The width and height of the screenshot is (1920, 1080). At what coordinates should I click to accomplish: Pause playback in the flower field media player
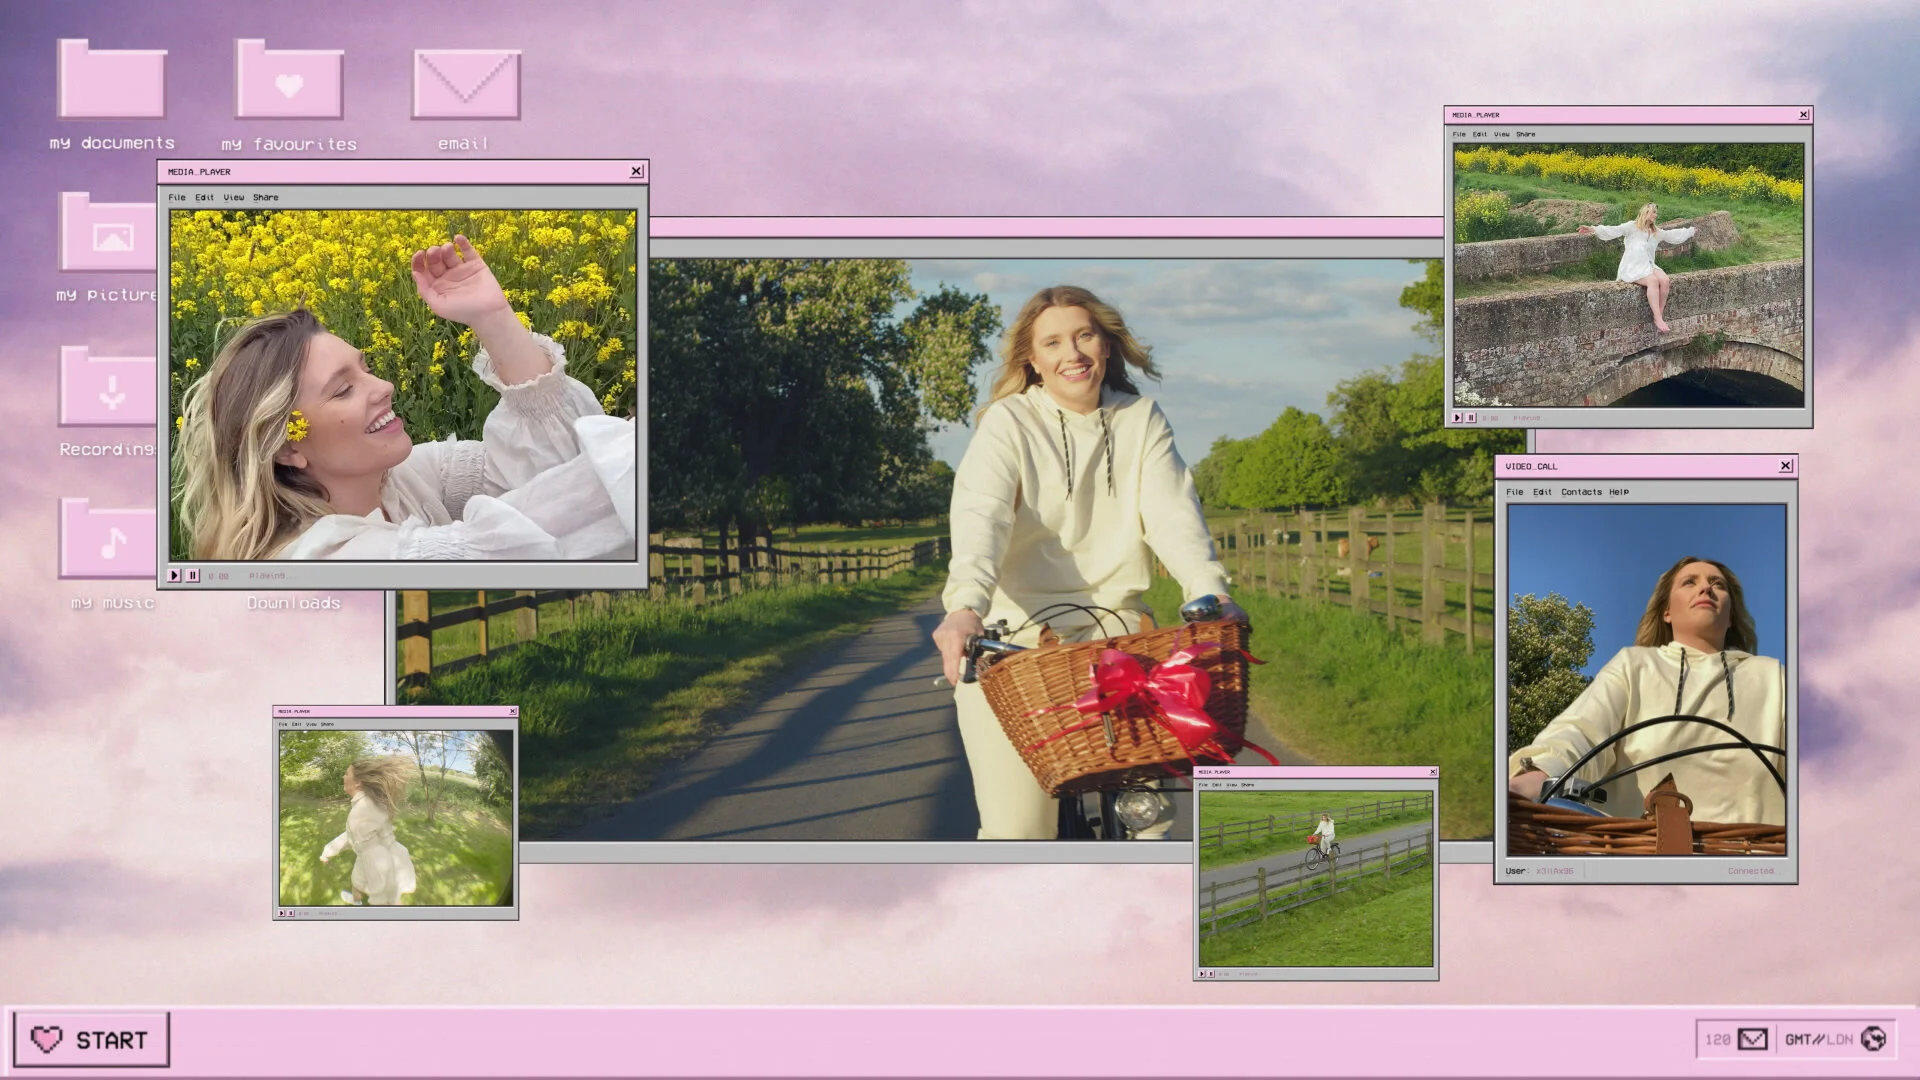(191, 575)
